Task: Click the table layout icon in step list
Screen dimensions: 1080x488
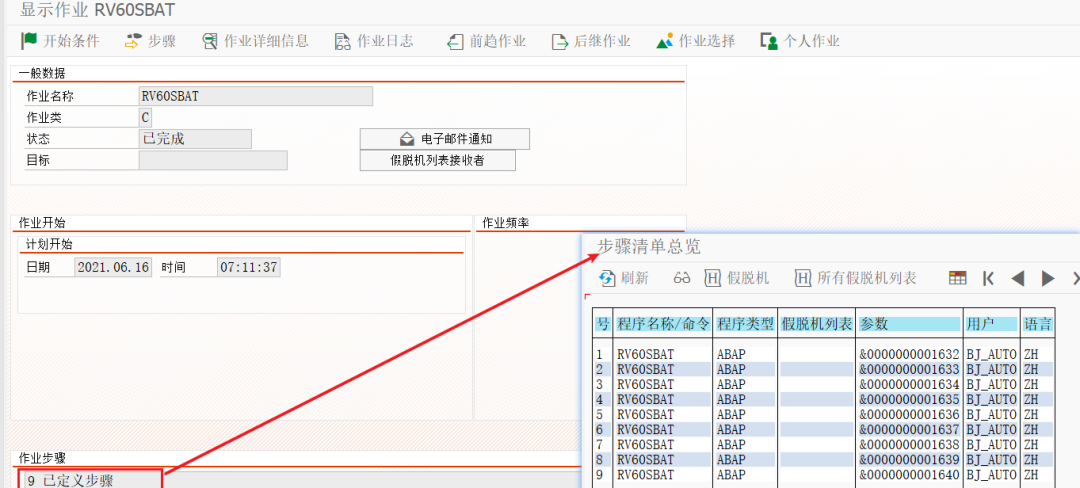Action: point(957,278)
